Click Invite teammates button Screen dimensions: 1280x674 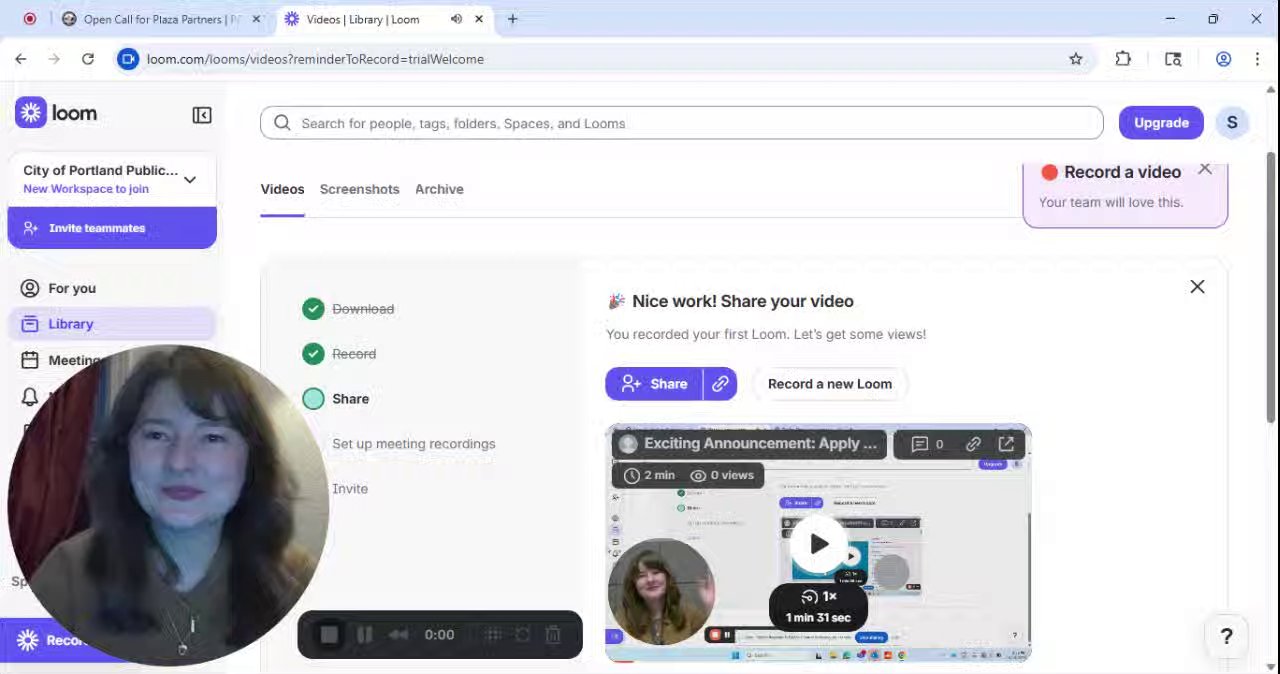(x=112, y=228)
